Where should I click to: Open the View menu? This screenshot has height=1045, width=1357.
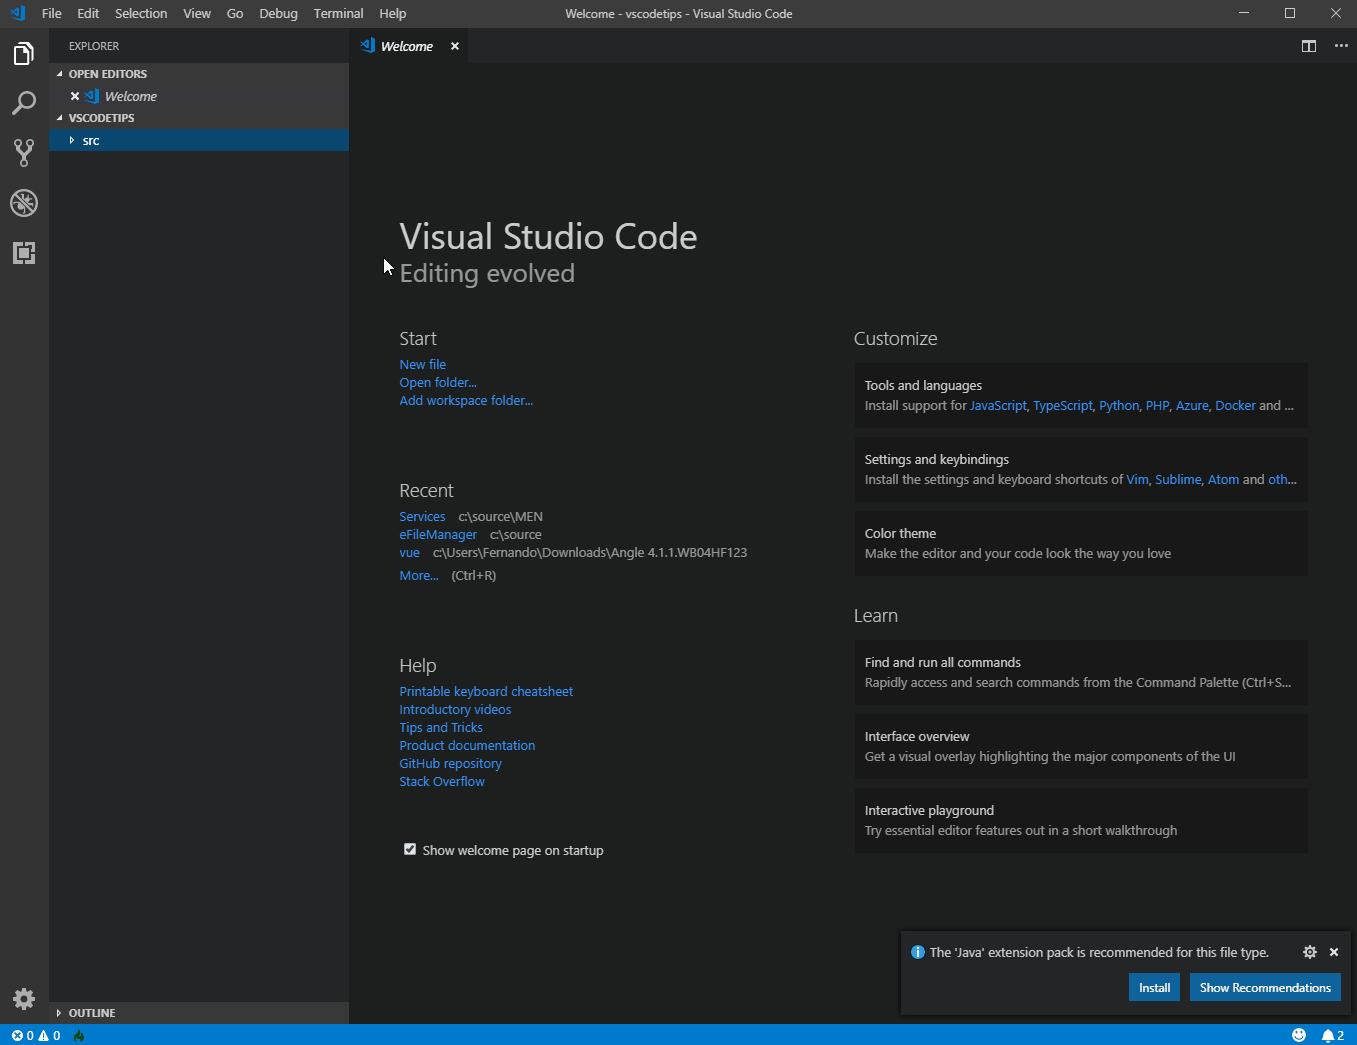coord(197,13)
